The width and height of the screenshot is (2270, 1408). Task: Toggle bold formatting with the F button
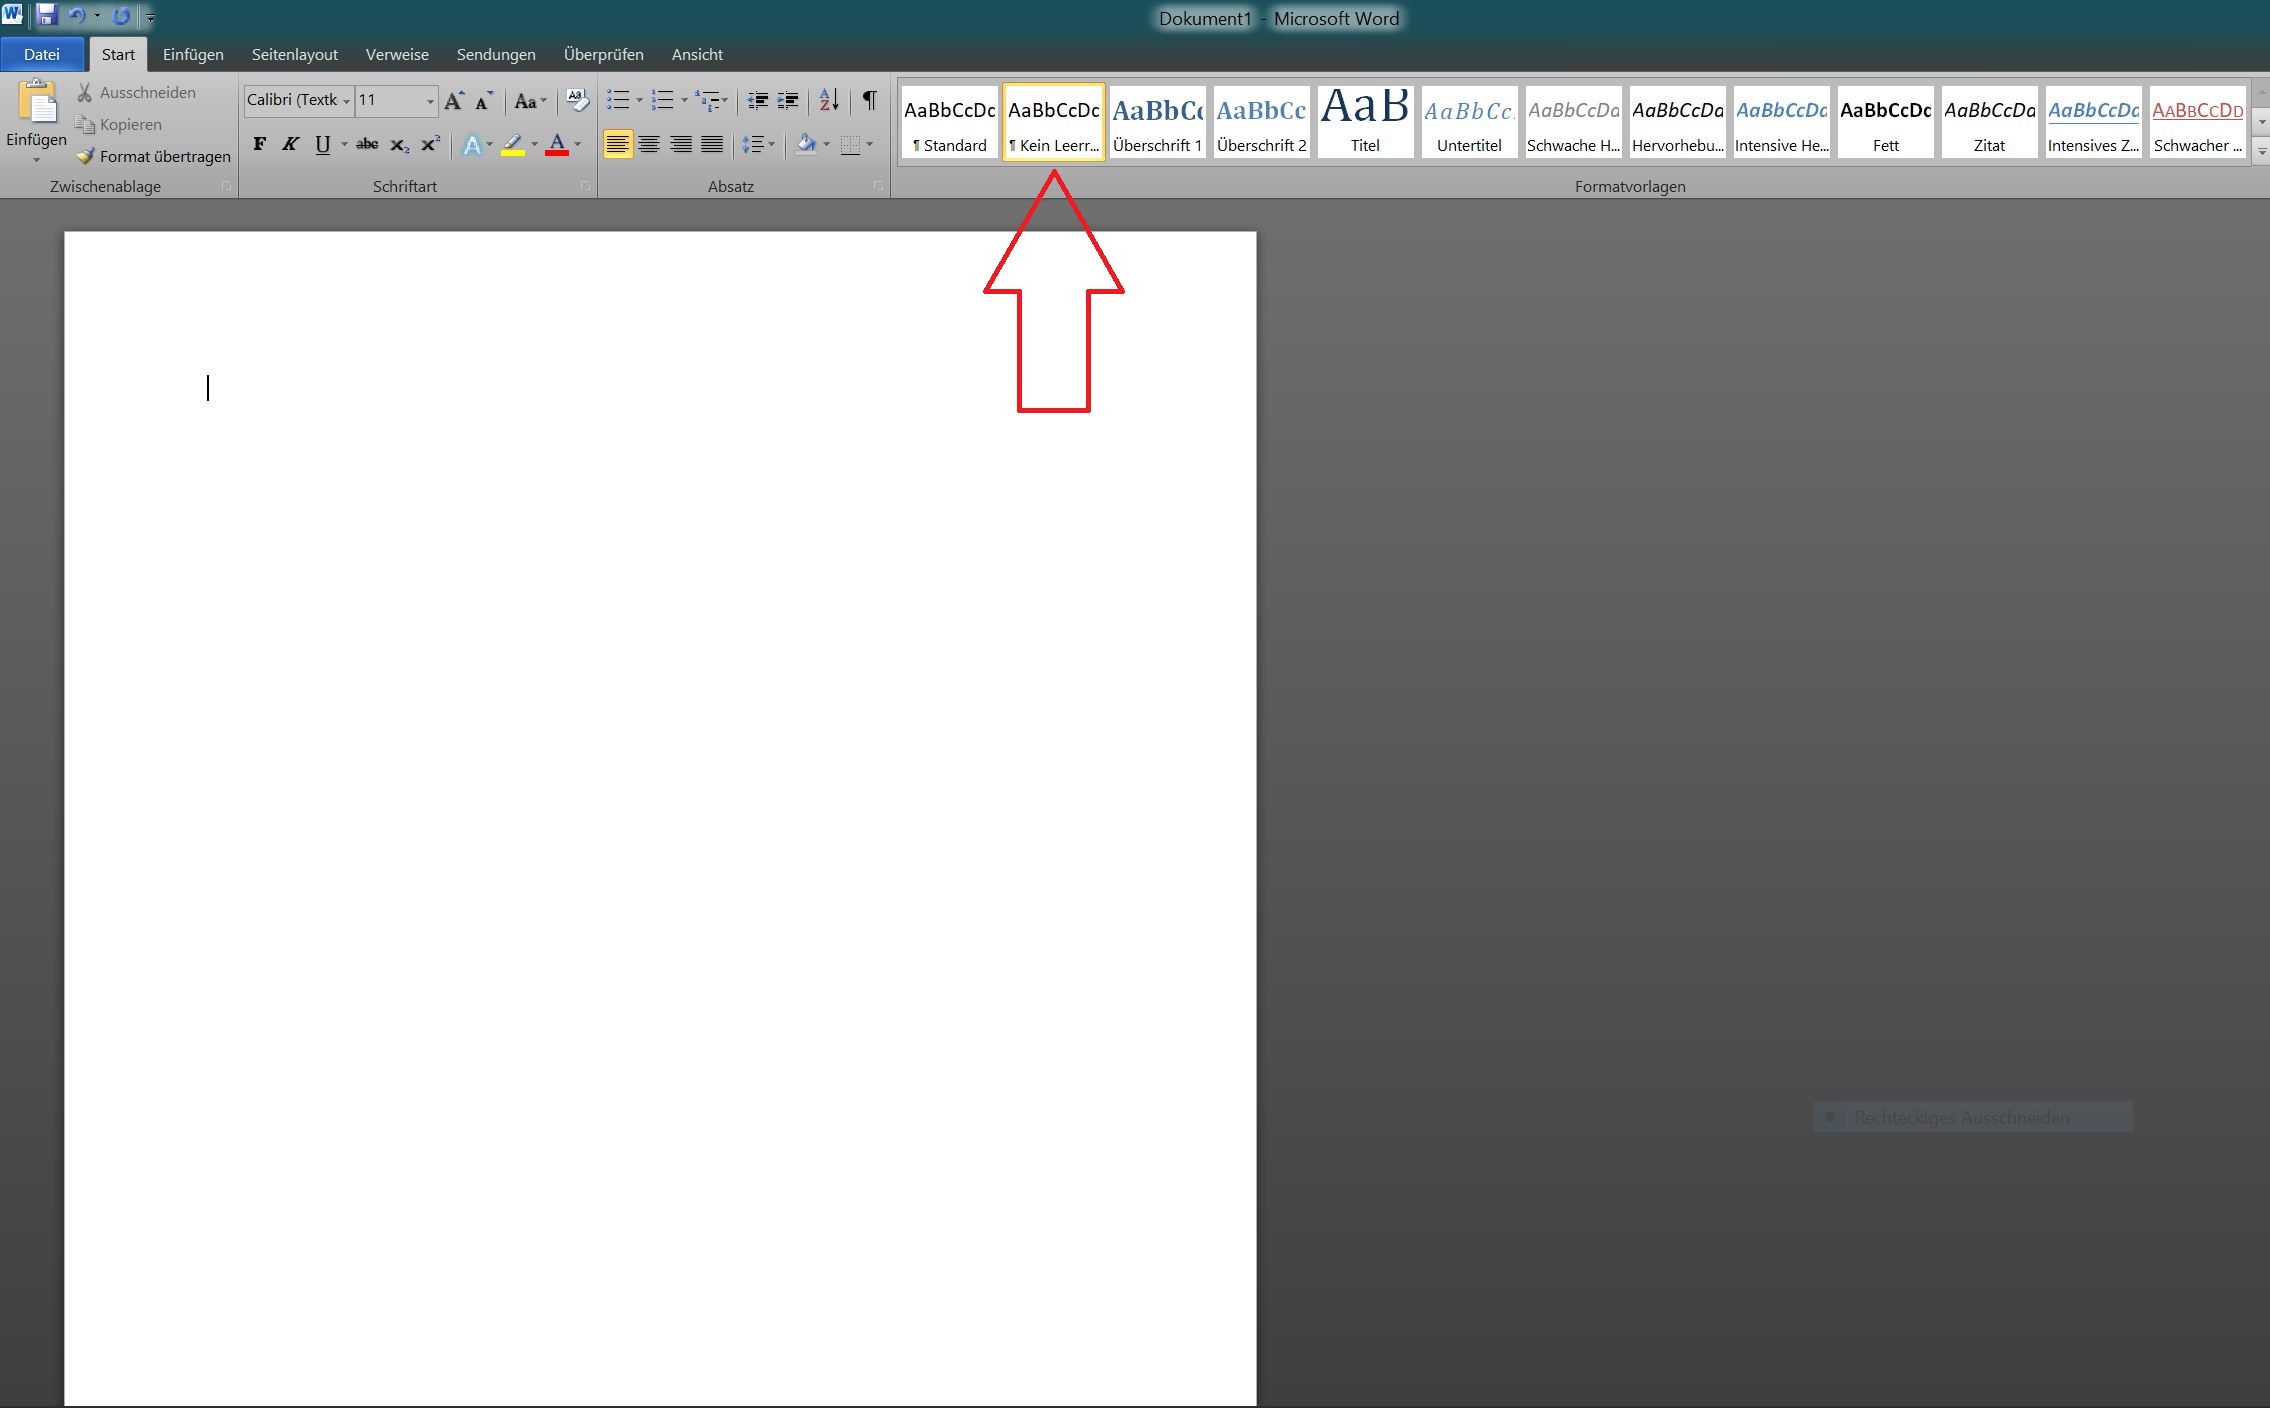259,145
